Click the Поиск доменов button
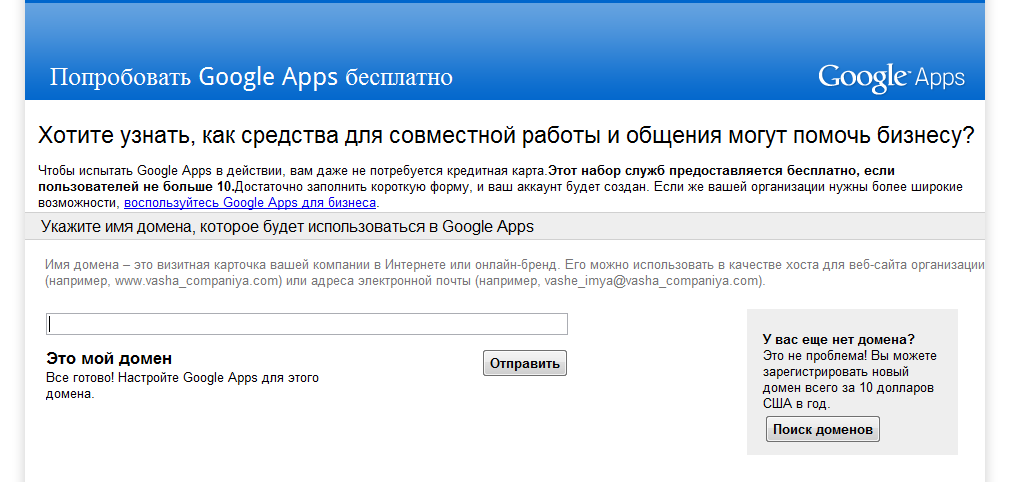 [x=822, y=429]
